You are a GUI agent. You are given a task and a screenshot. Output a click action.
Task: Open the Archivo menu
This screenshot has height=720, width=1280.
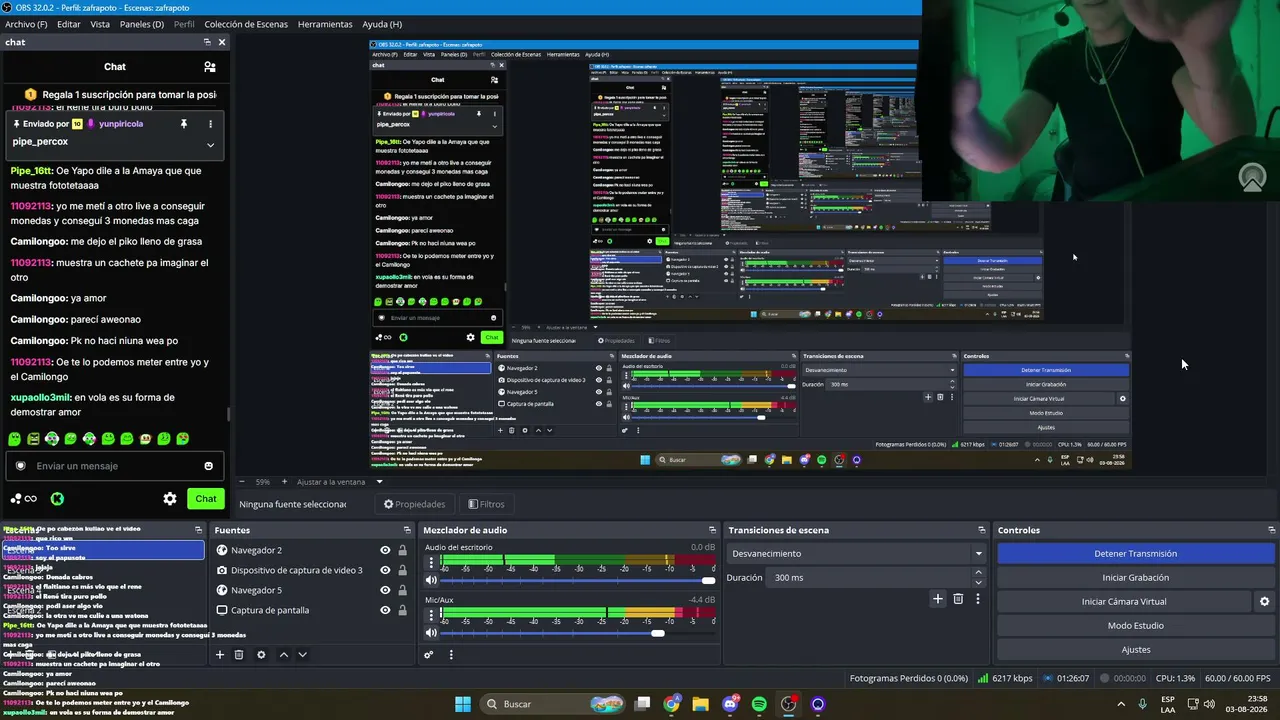pyautogui.click(x=26, y=24)
